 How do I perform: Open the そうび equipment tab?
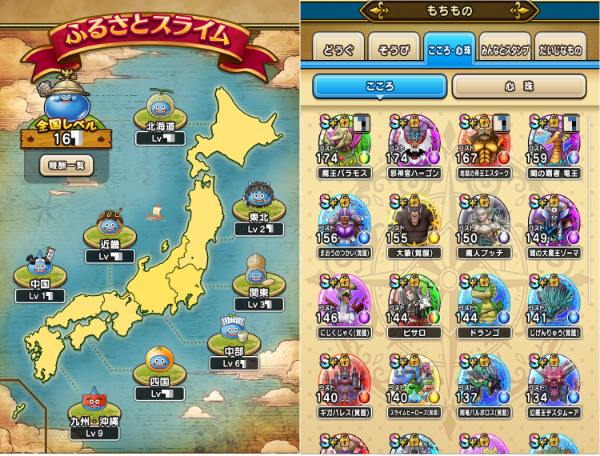(394, 47)
